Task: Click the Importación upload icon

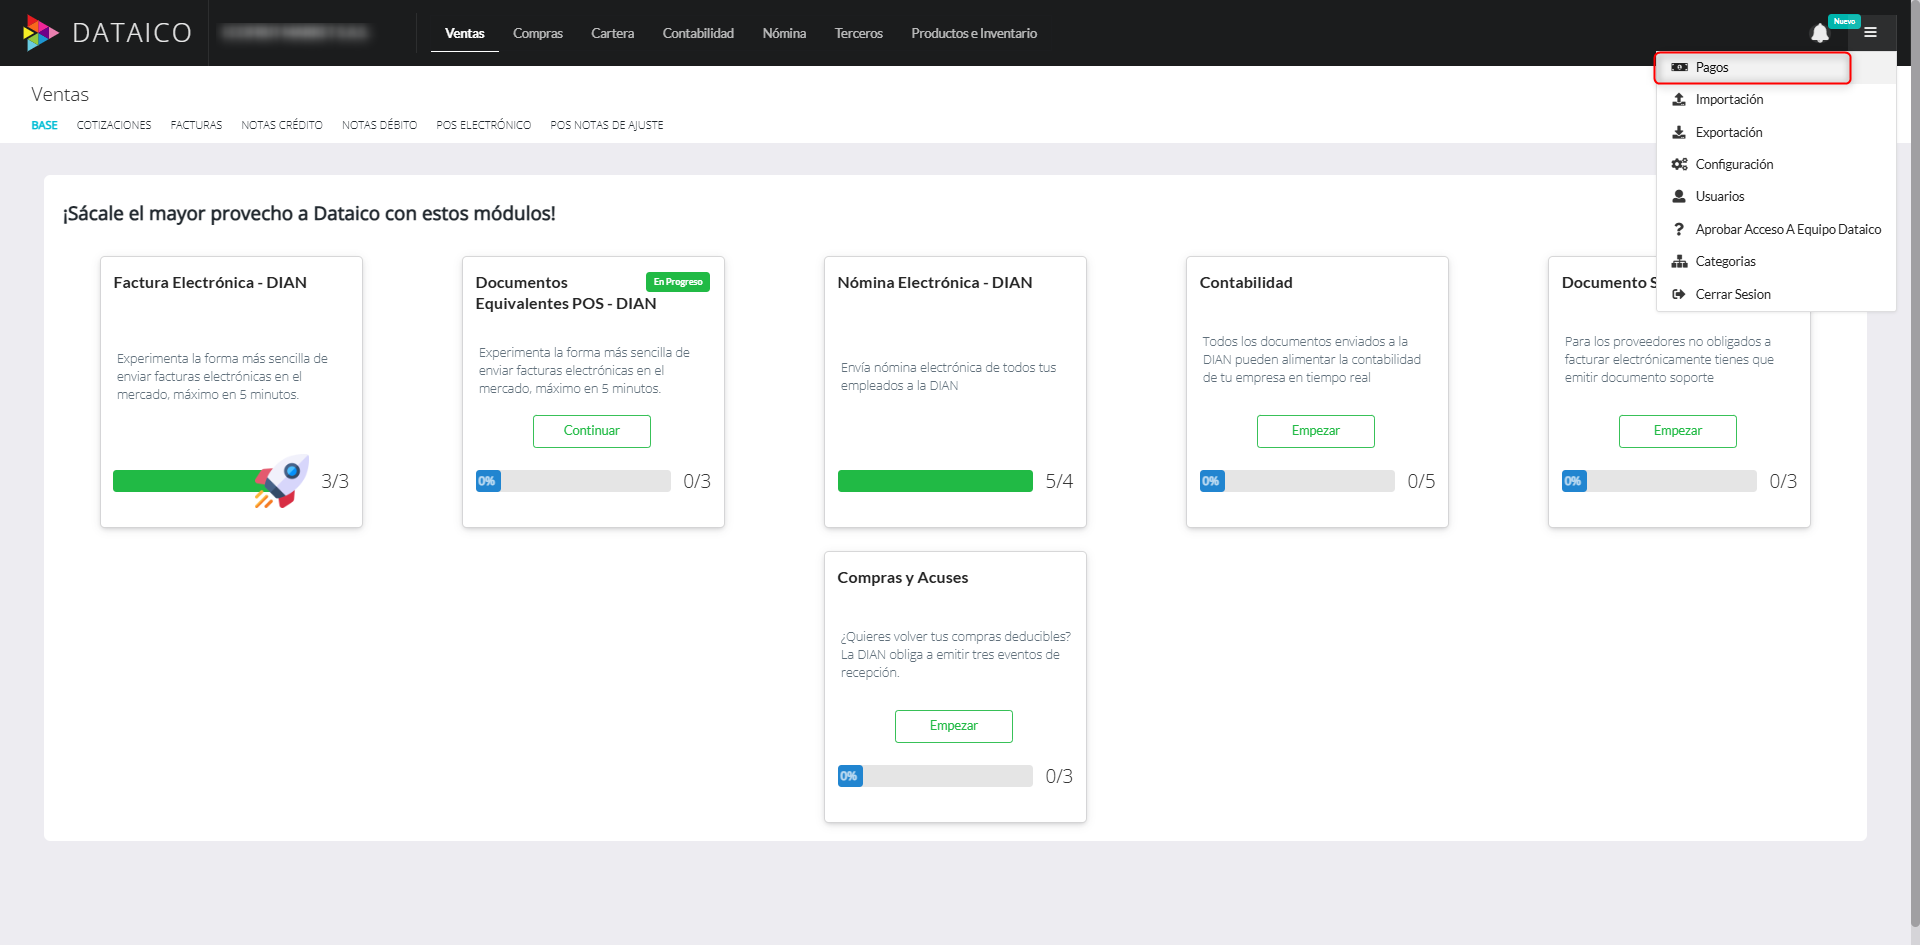Action: (x=1679, y=99)
